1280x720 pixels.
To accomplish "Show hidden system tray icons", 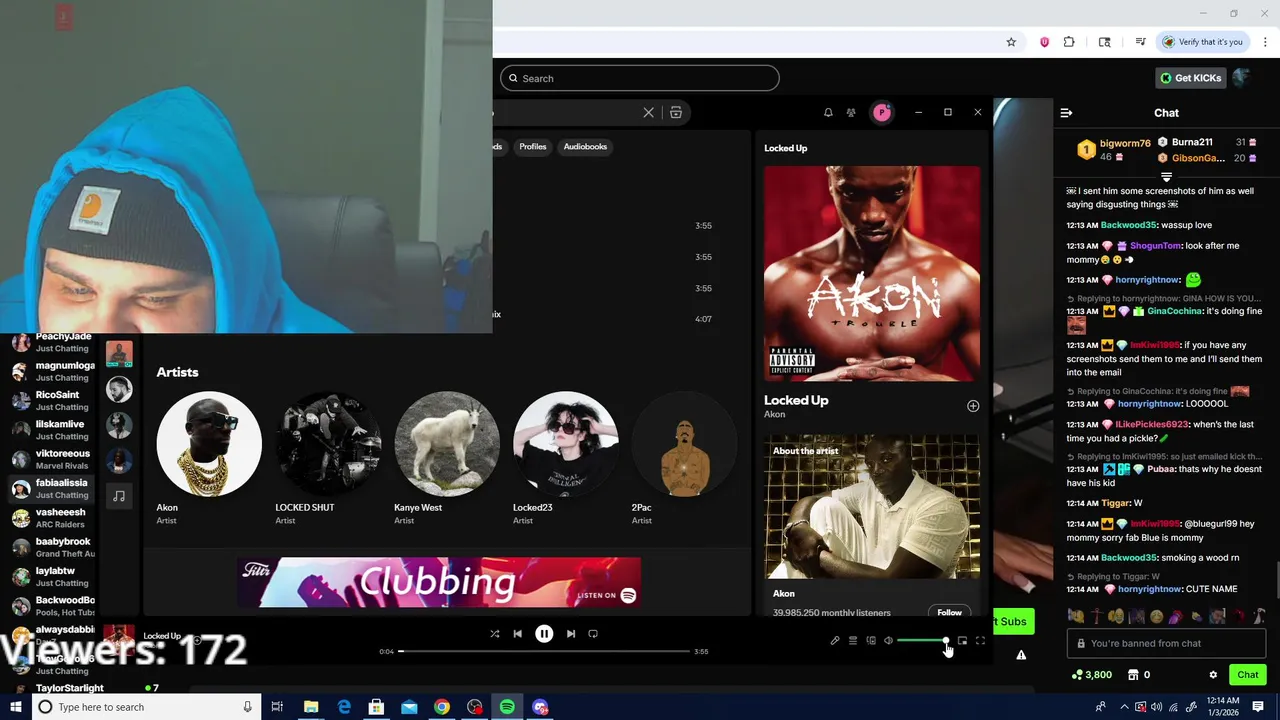I will click(1123, 707).
